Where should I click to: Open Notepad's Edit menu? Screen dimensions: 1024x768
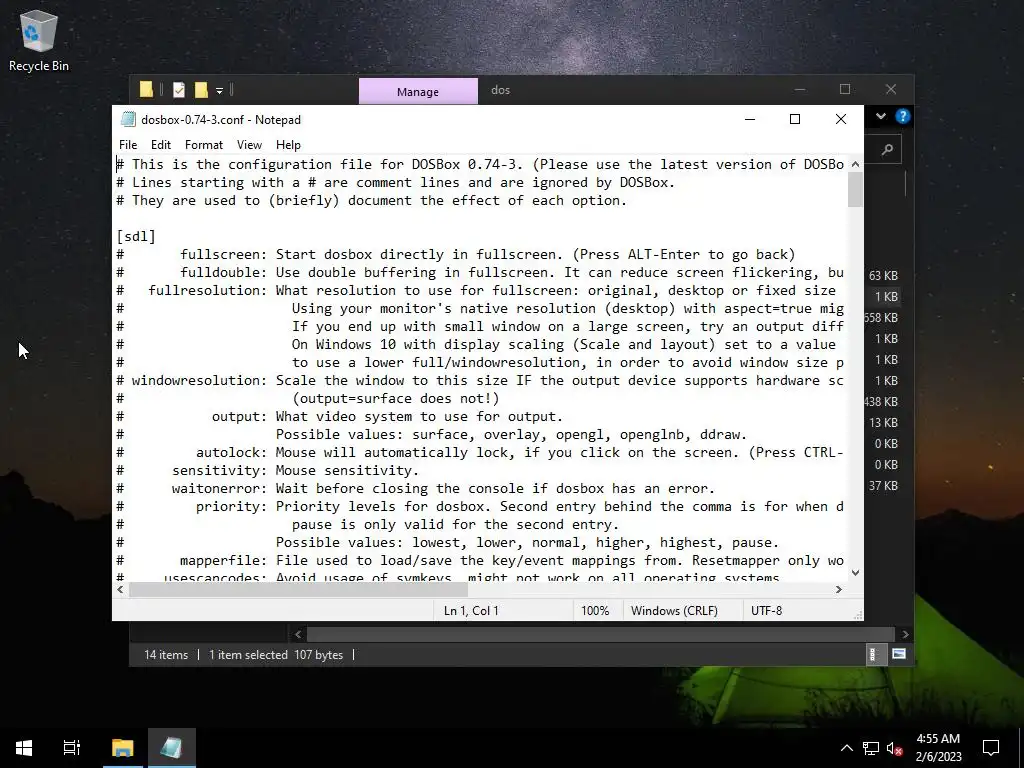(x=161, y=145)
